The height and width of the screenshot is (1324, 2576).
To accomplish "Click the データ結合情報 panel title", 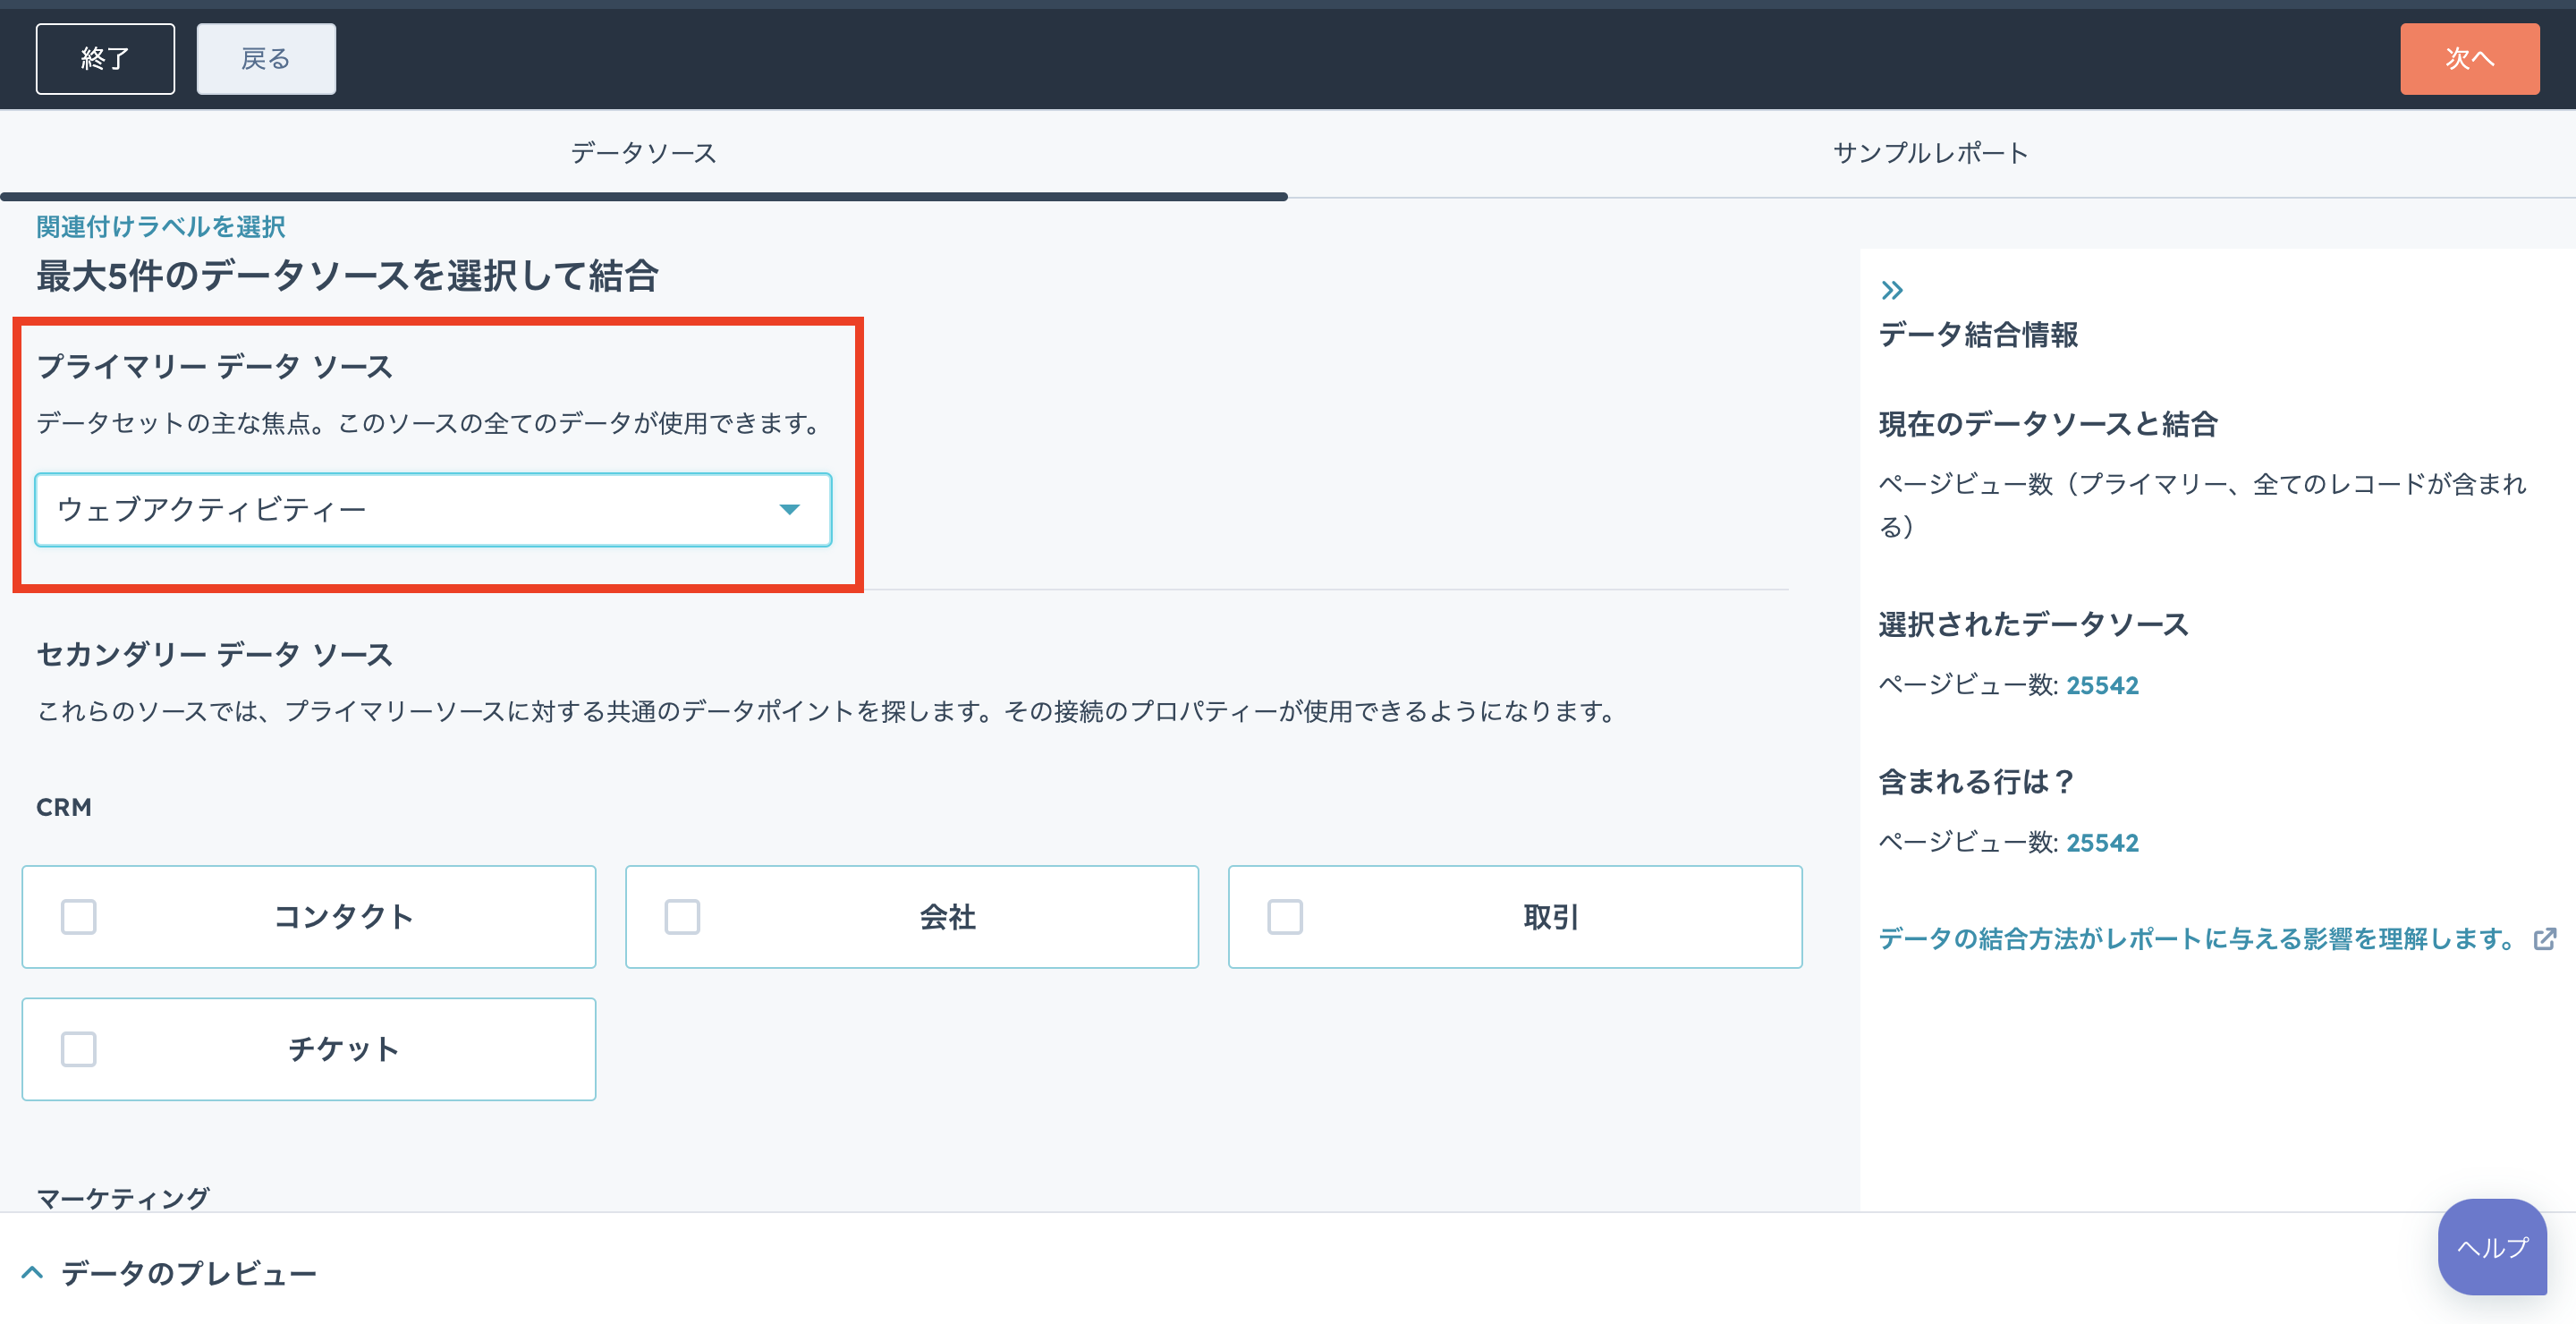I will (1978, 335).
